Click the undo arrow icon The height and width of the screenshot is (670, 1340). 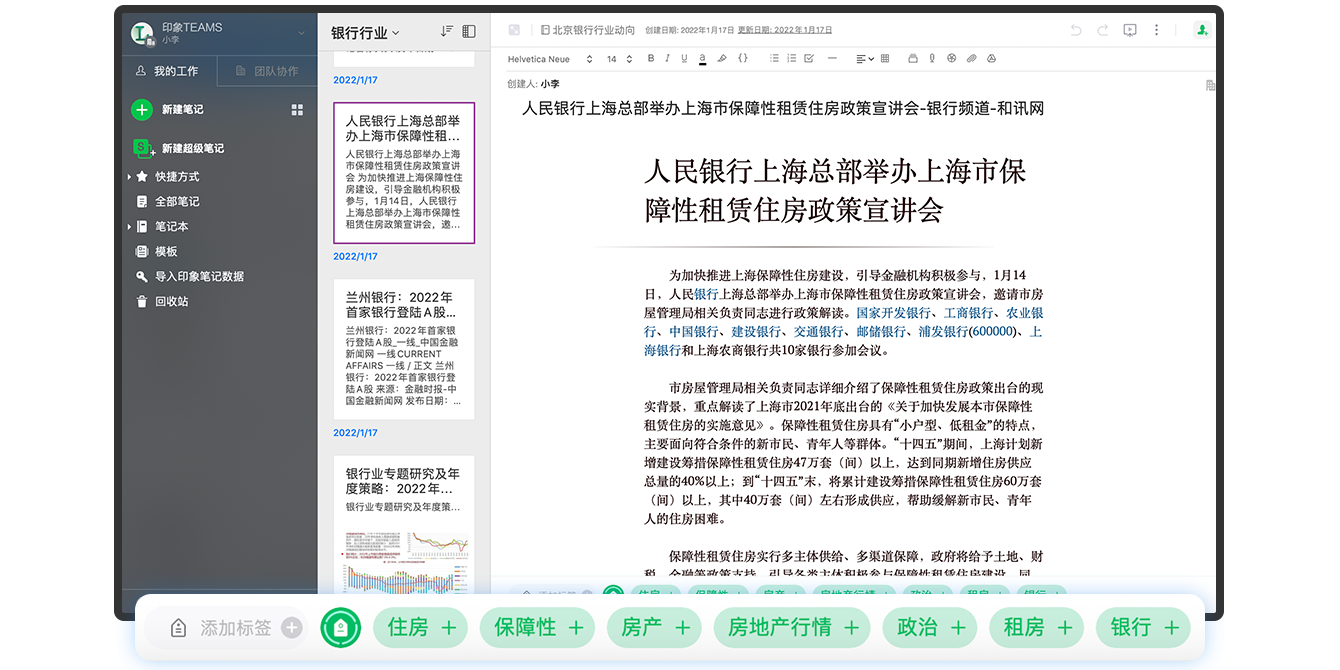tap(1076, 30)
